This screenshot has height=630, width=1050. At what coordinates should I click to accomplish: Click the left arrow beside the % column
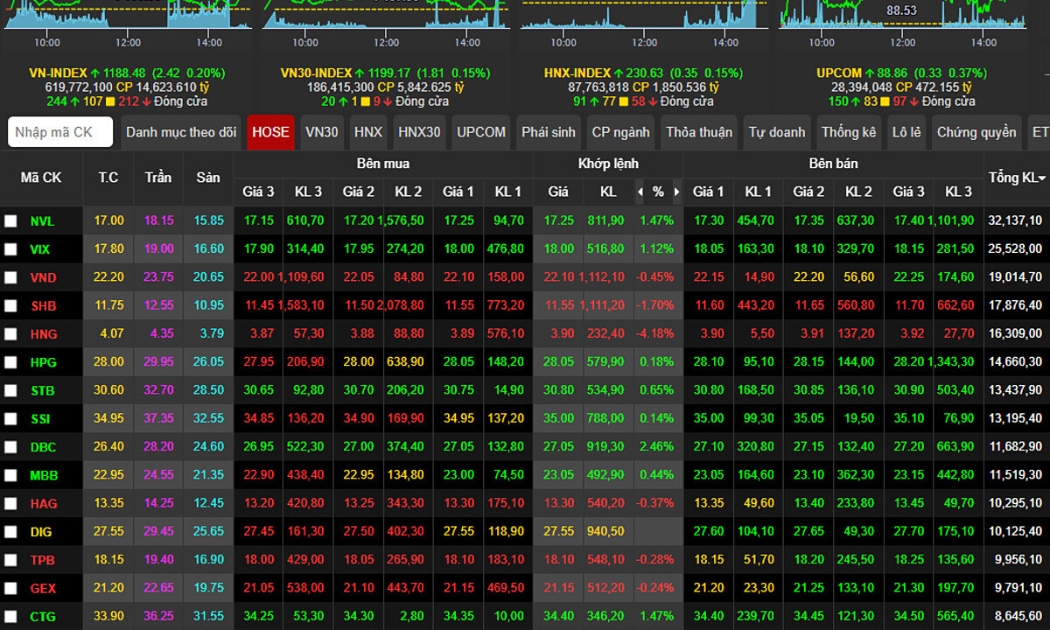click(x=640, y=192)
